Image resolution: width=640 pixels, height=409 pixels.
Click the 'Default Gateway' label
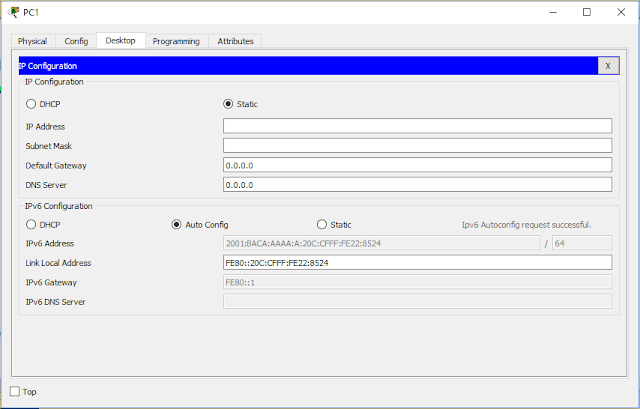56,166
